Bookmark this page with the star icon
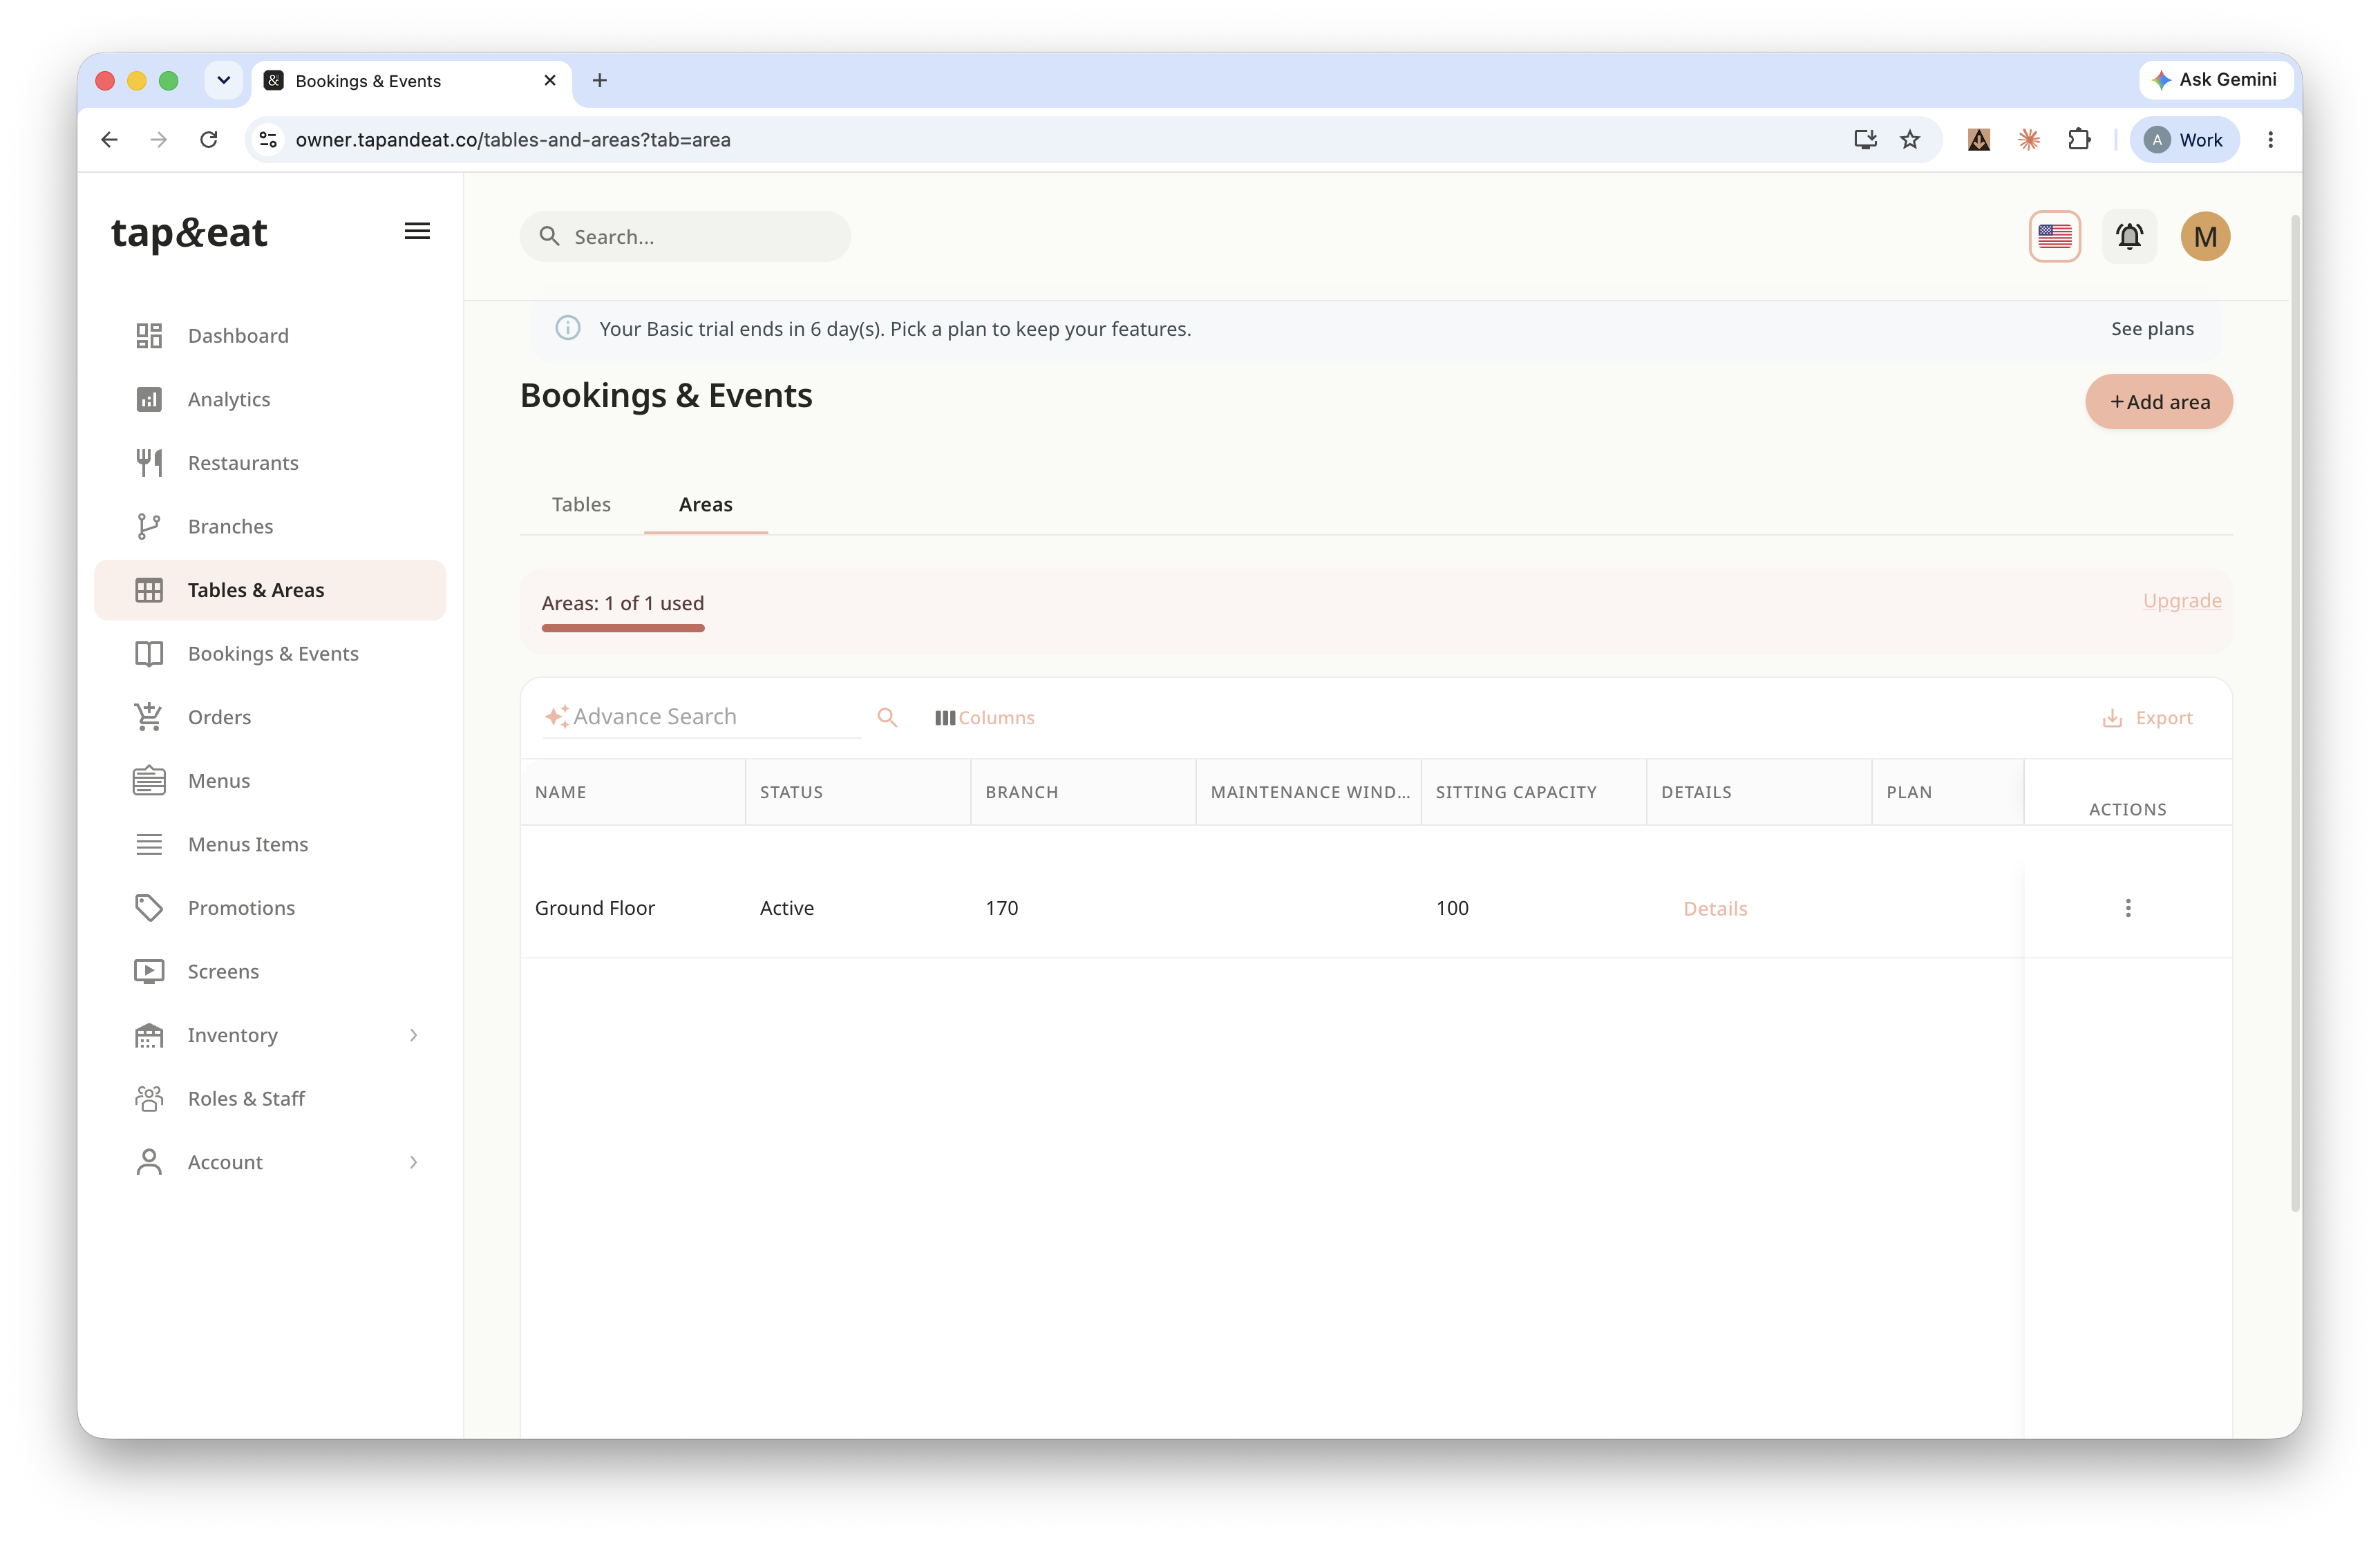 click(x=1909, y=140)
